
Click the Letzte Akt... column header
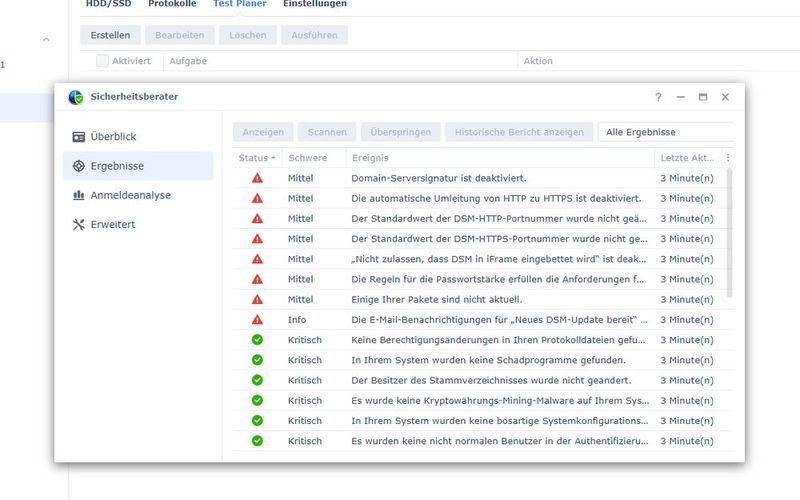[687, 158]
